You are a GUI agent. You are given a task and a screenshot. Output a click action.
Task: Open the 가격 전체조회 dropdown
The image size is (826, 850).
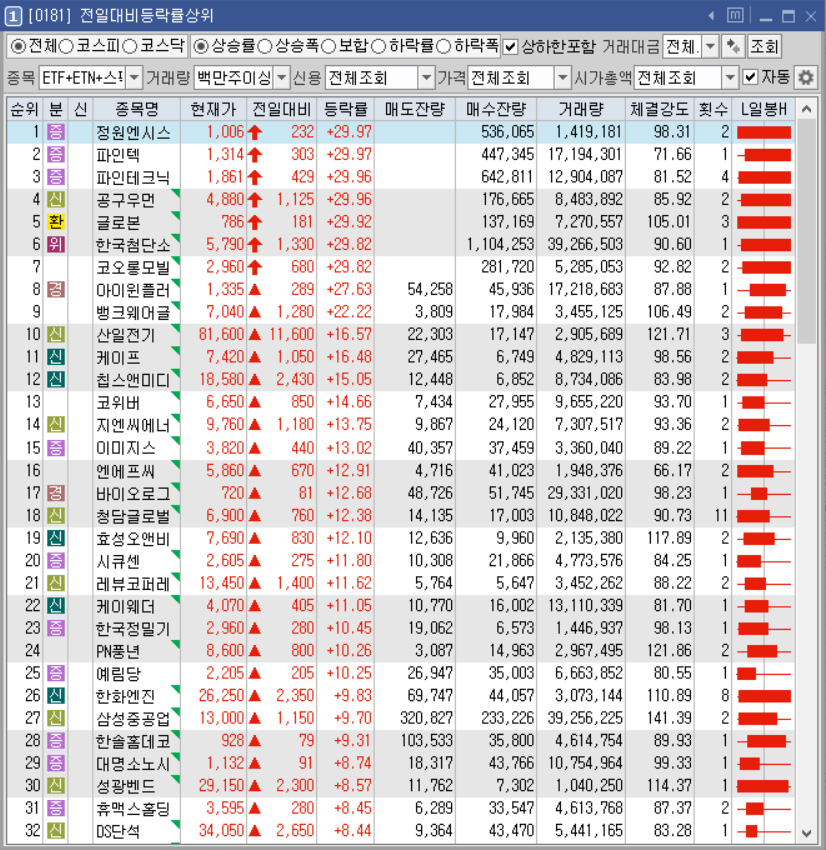[563, 78]
